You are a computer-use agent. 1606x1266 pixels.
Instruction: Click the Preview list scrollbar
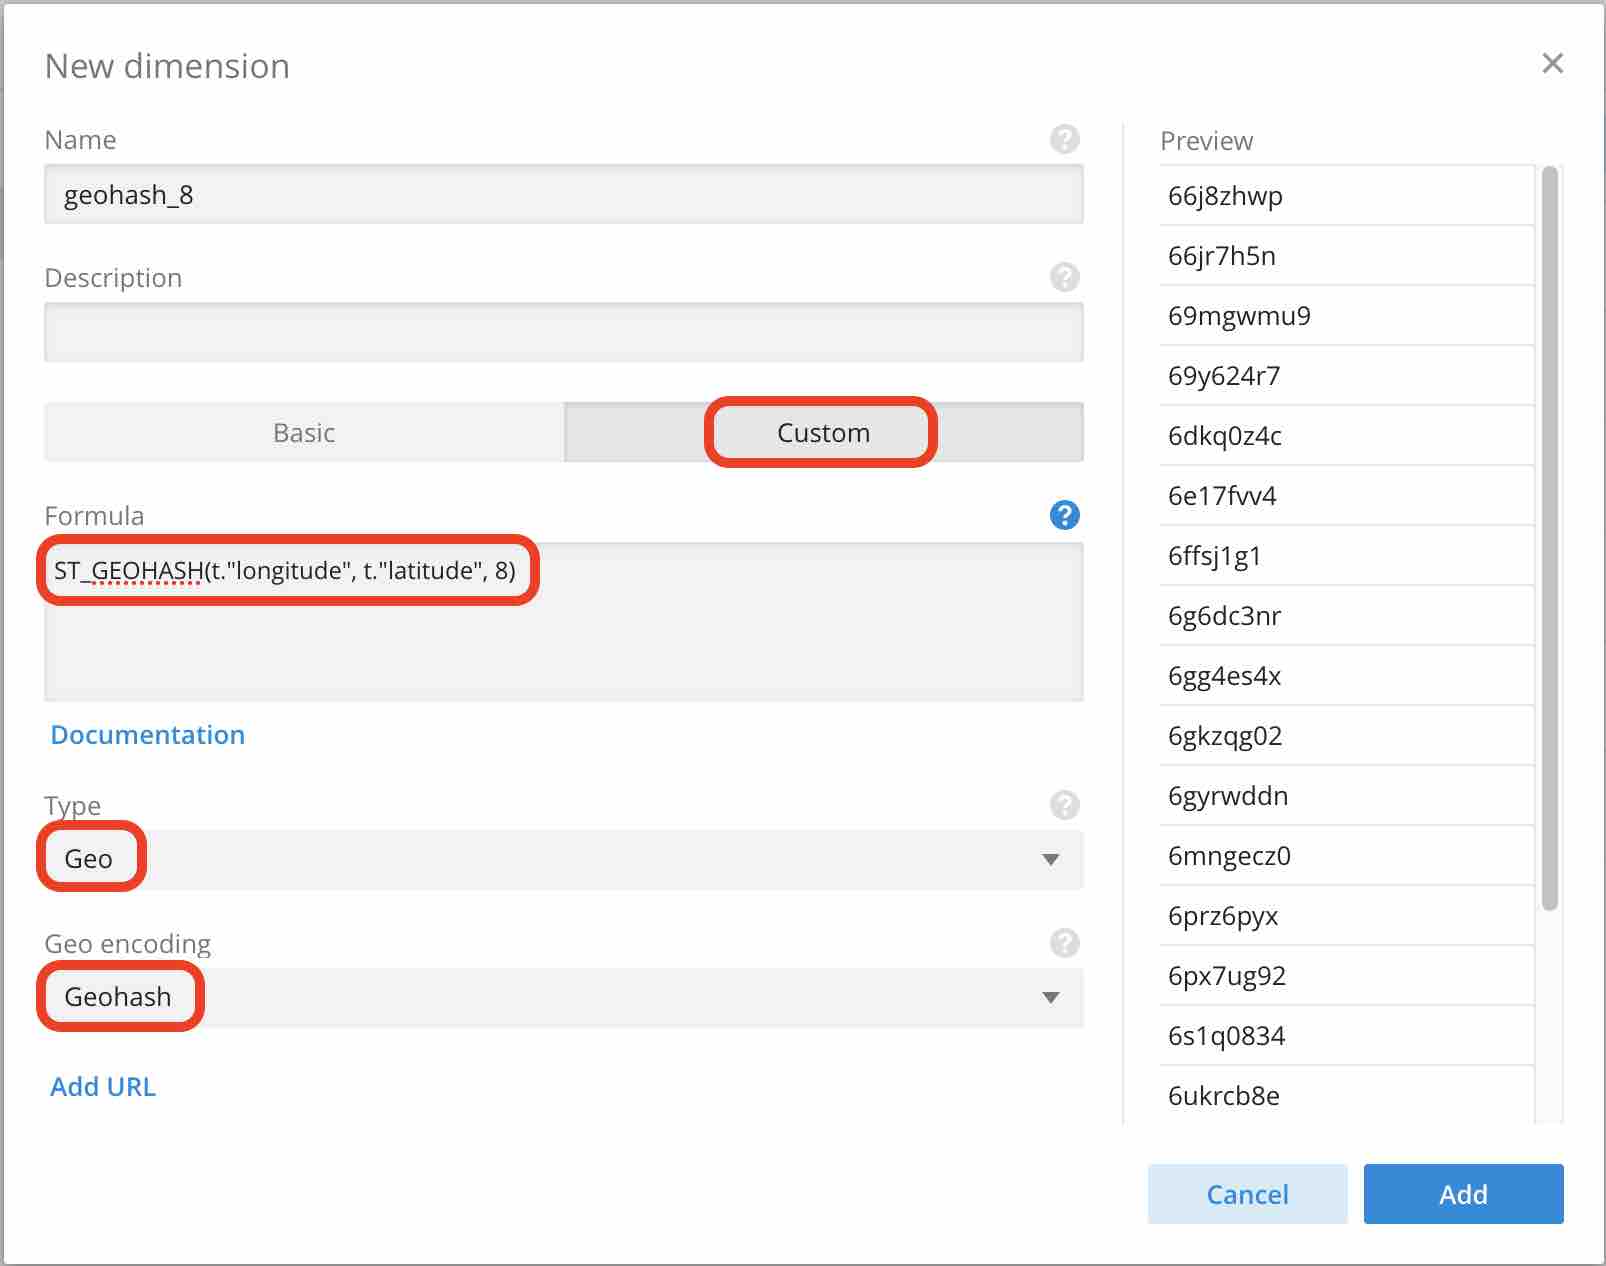point(1549,540)
